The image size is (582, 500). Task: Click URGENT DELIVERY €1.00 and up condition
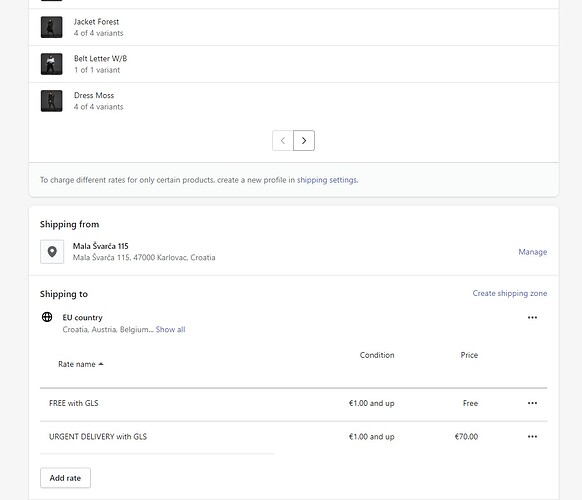[372, 437]
